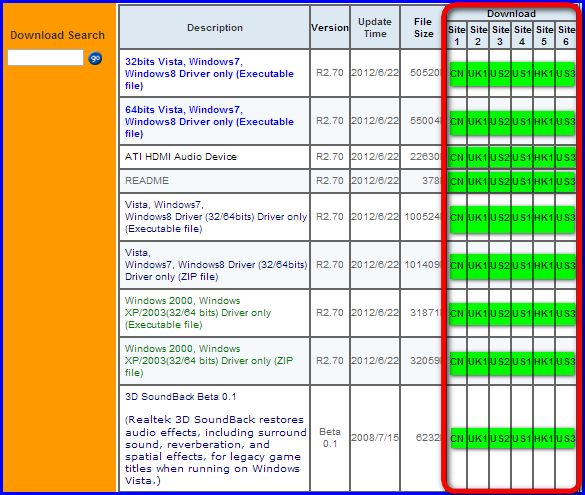Click the Windows 2000, XP/2003 ZIP file description

pyautogui.click(x=209, y=361)
